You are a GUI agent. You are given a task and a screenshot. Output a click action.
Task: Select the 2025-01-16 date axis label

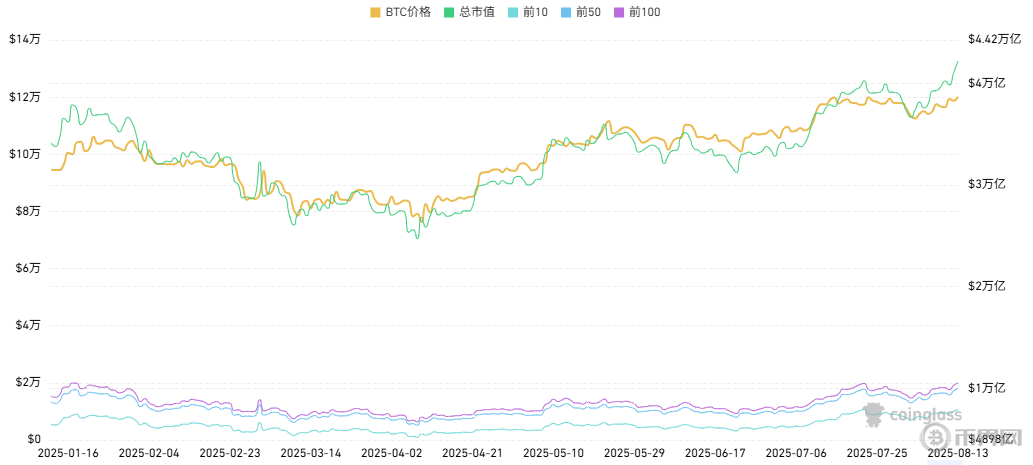[66, 453]
